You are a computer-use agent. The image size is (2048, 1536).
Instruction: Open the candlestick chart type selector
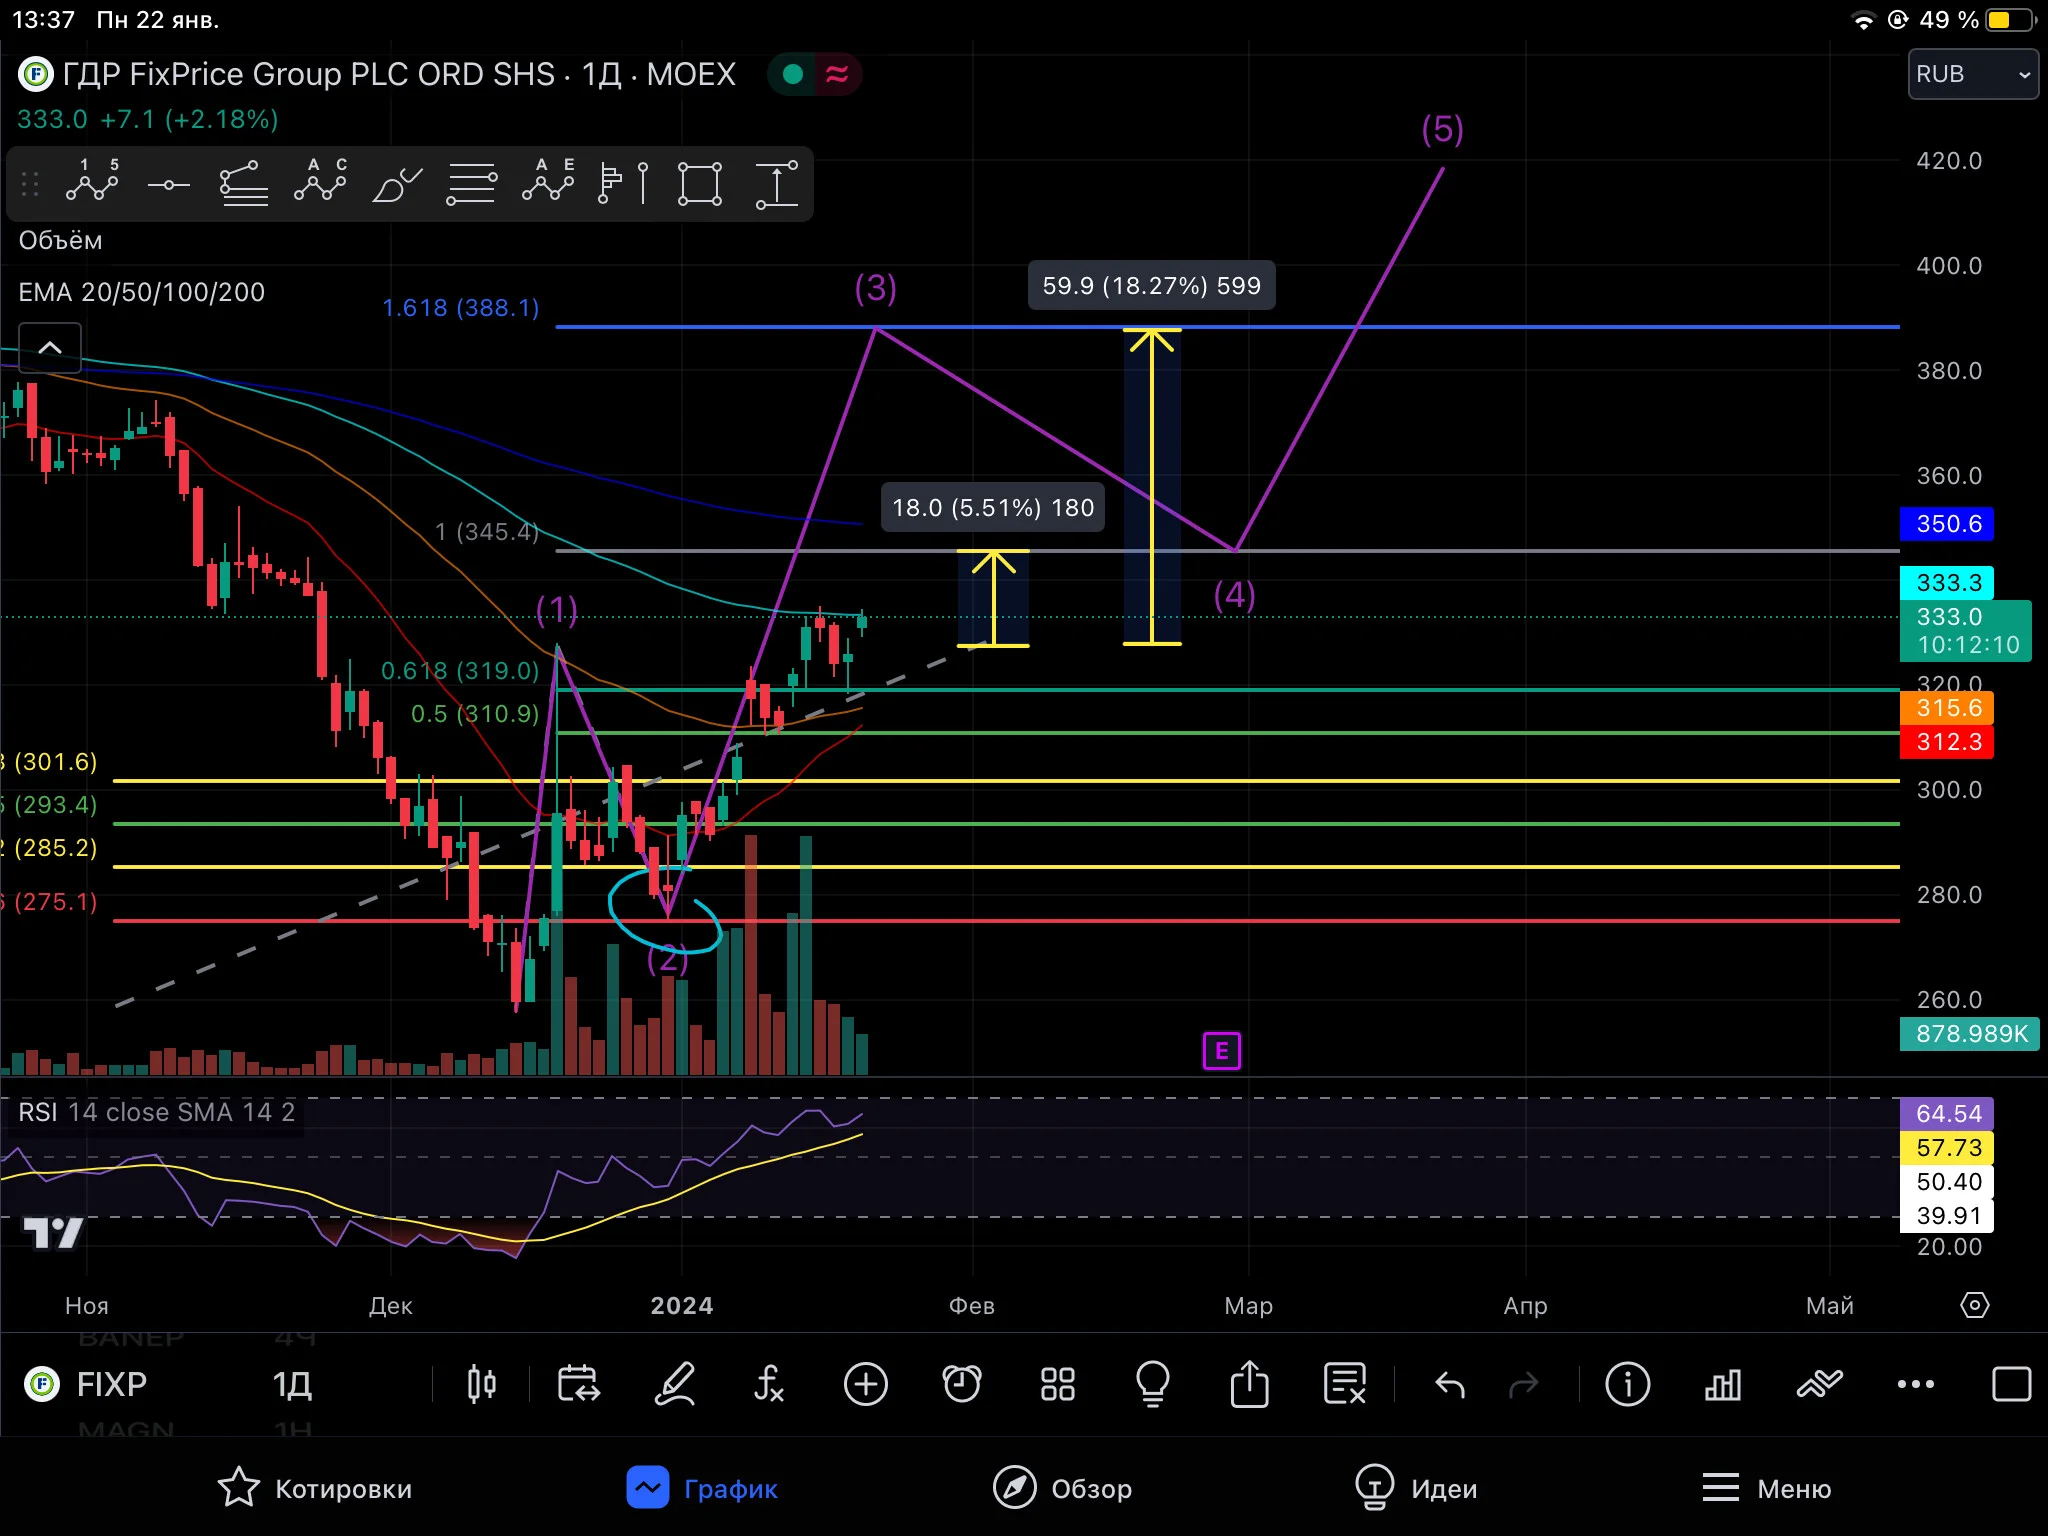pyautogui.click(x=482, y=1384)
